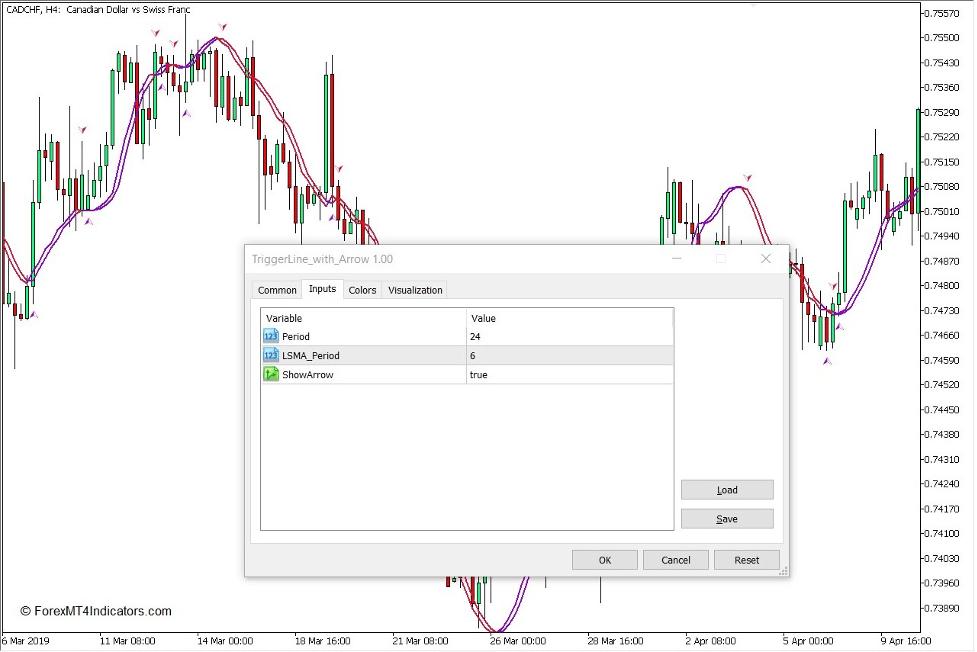Image resolution: width=977 pixels, height=652 pixels.
Task: Click the Value column header
Action: pyautogui.click(x=481, y=318)
